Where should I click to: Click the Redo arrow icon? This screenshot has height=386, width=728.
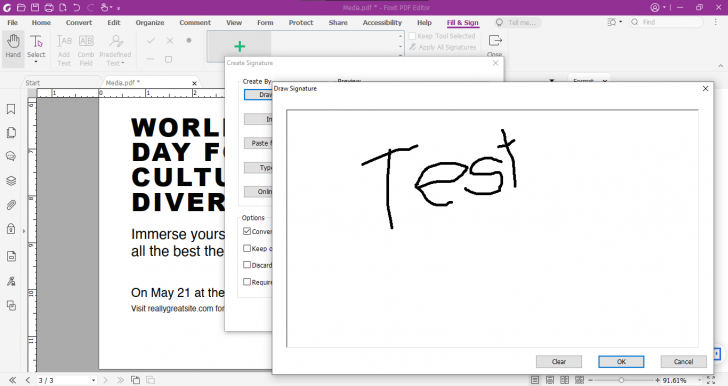91,7
